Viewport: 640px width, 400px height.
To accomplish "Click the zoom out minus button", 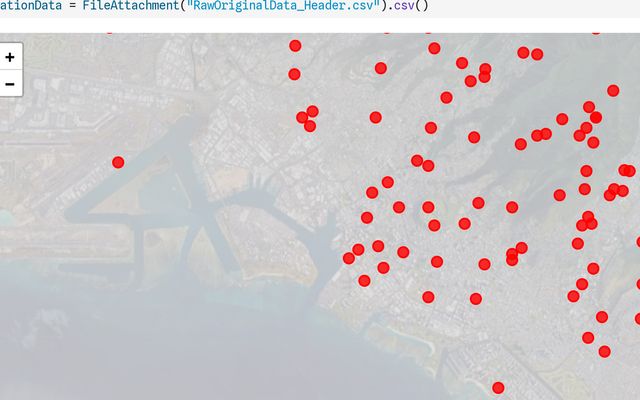I will click(10, 83).
